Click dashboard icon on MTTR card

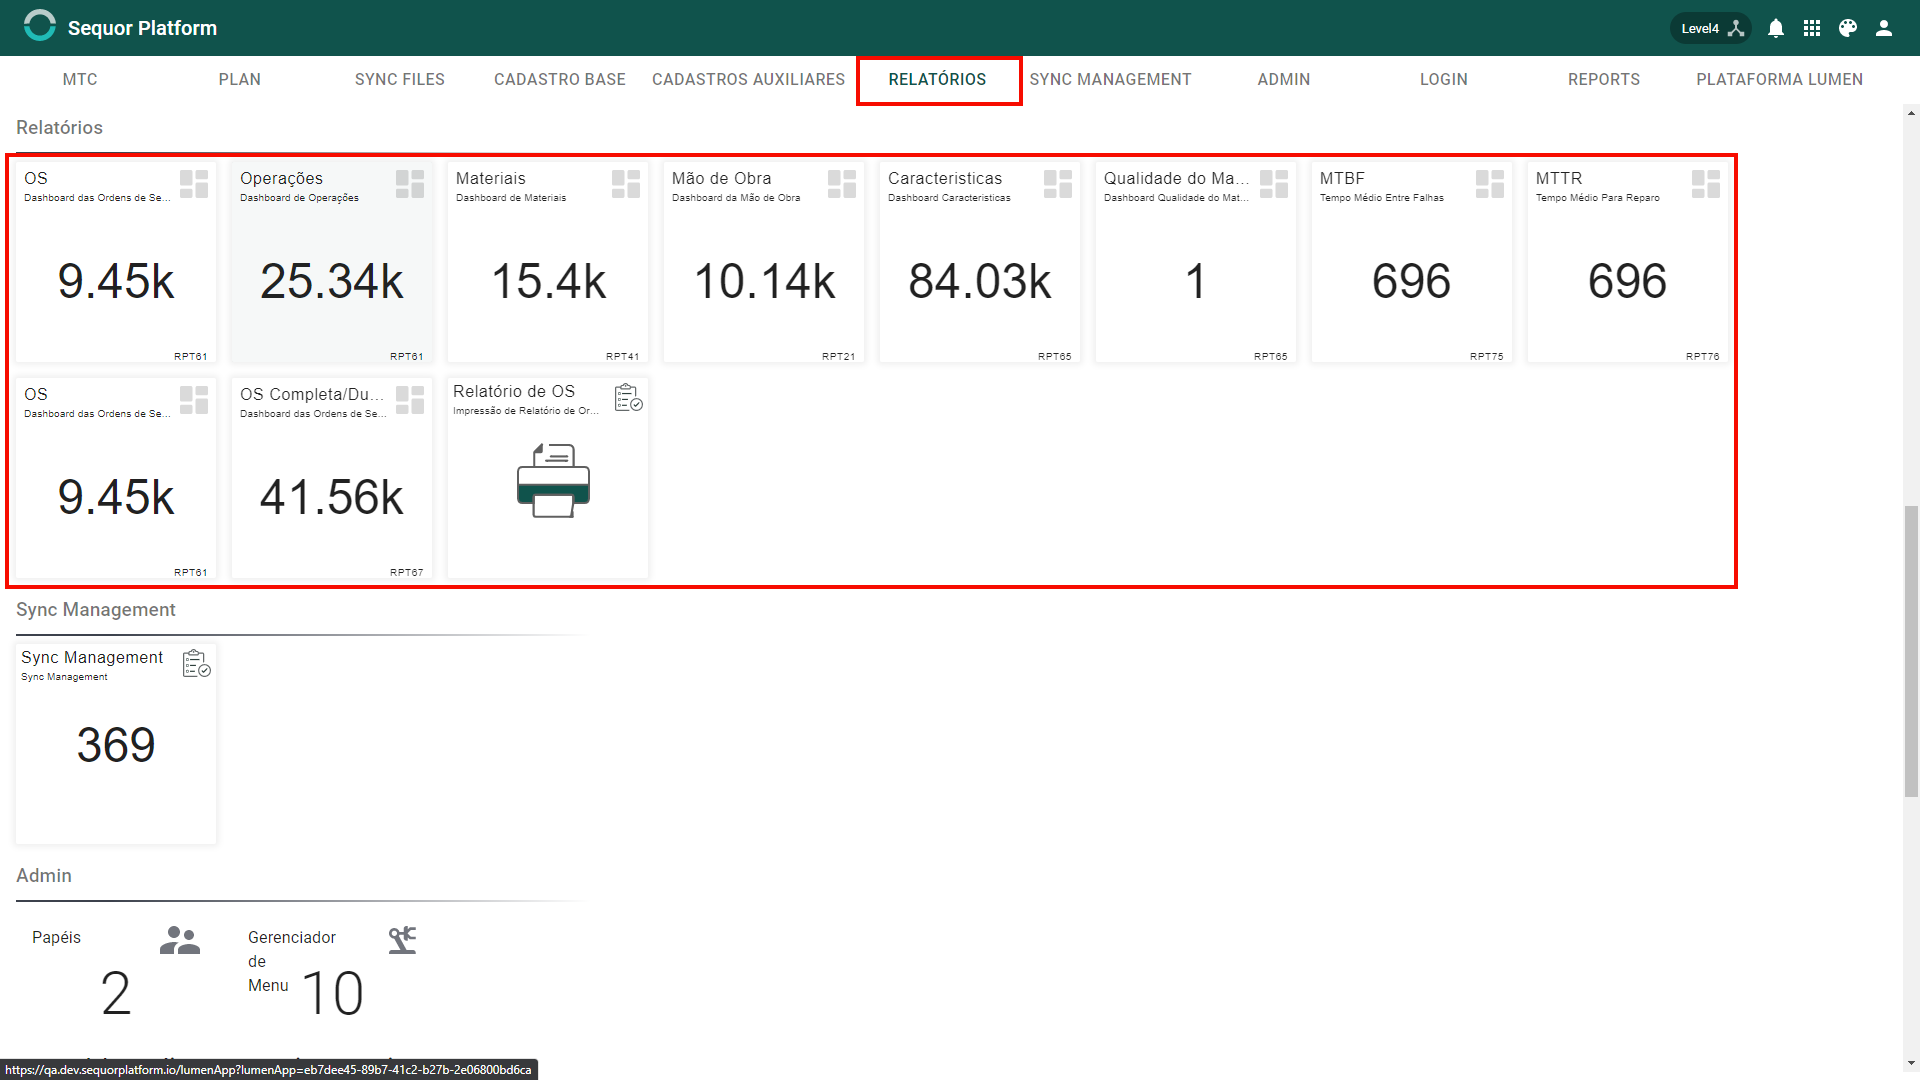coord(1706,184)
